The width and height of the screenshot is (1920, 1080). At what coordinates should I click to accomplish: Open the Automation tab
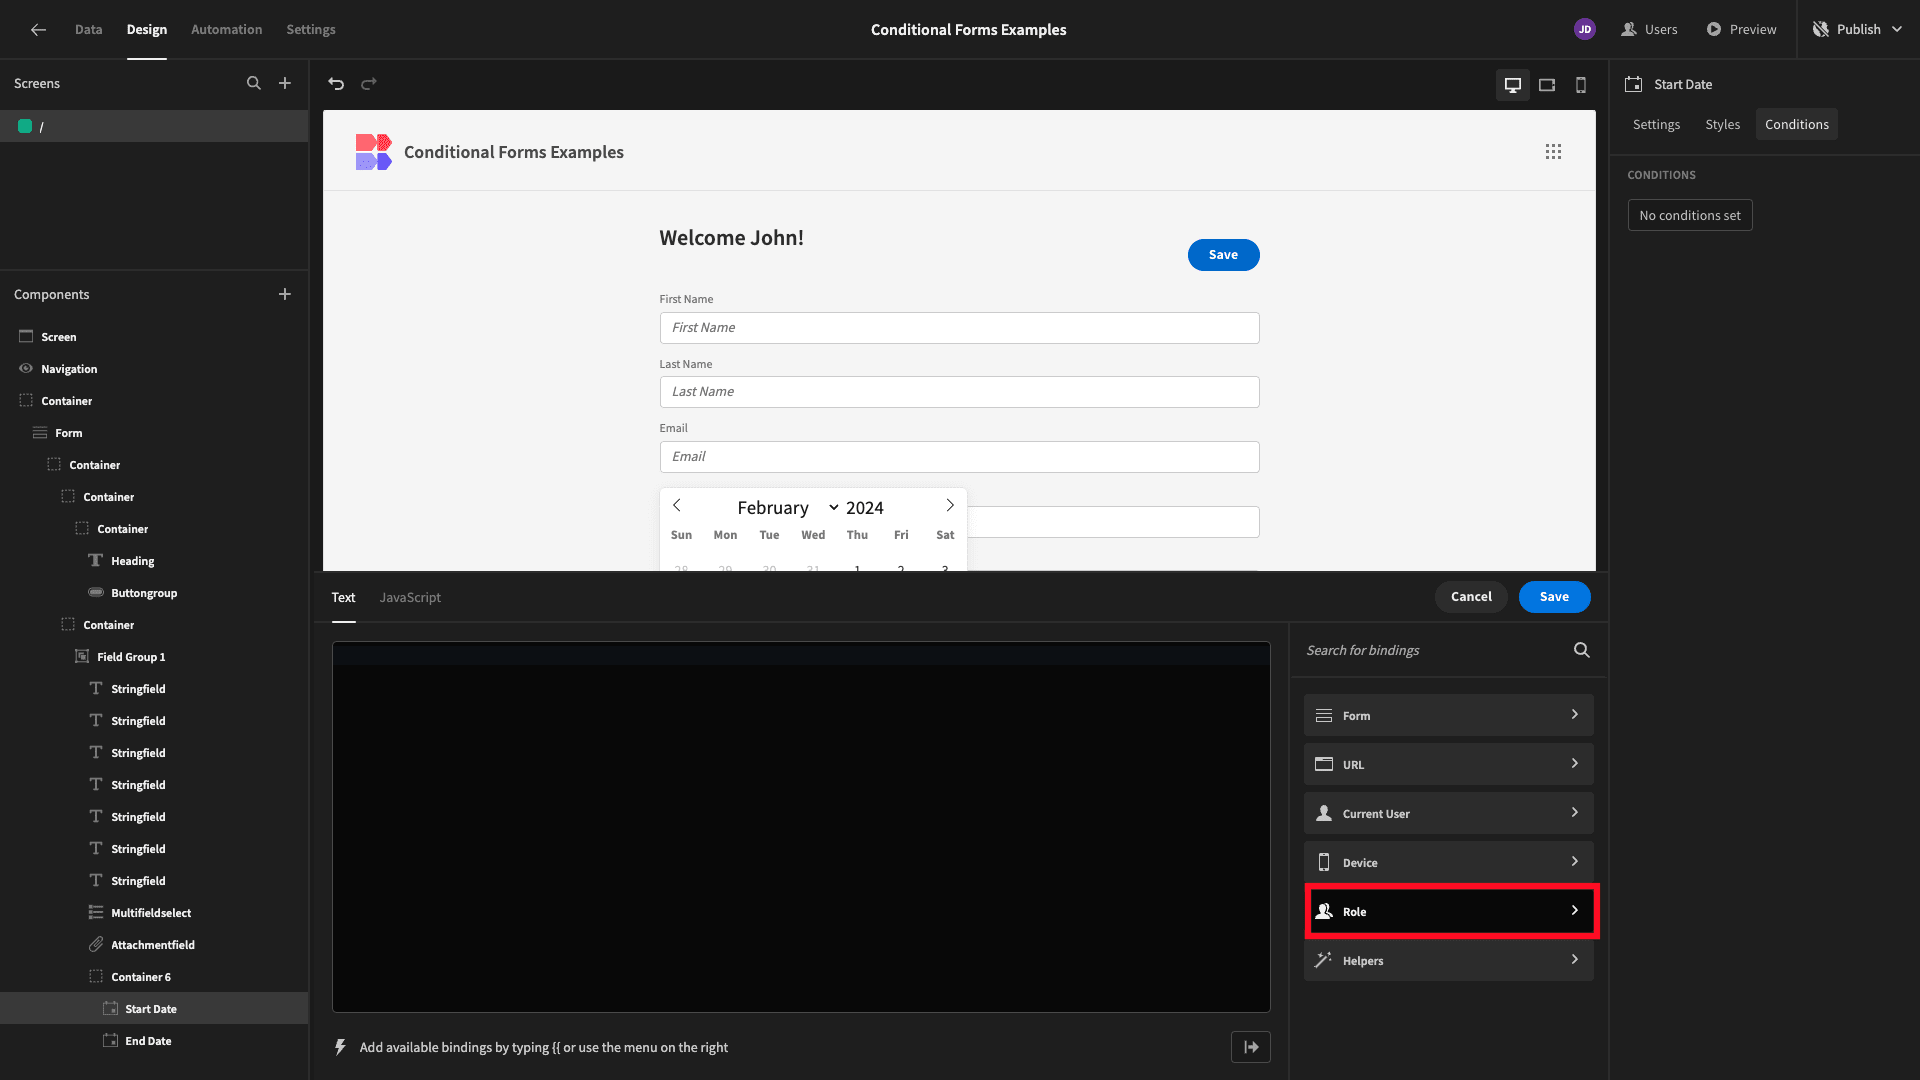click(x=227, y=30)
